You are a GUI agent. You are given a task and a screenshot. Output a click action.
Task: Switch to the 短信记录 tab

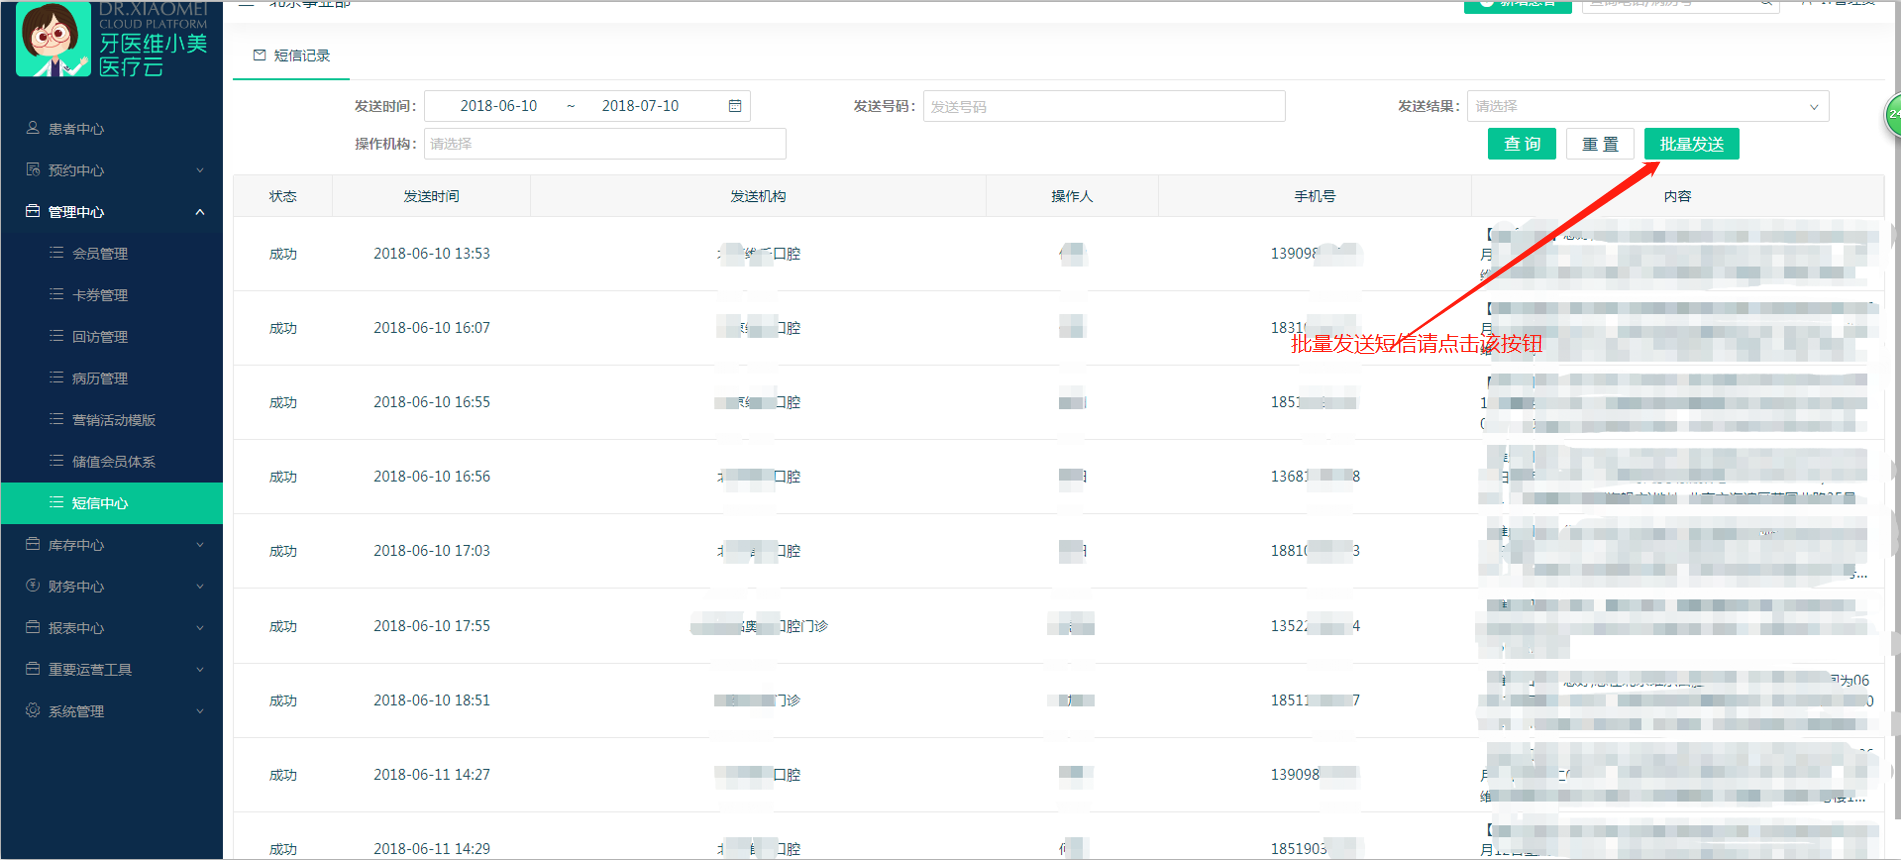coord(292,56)
